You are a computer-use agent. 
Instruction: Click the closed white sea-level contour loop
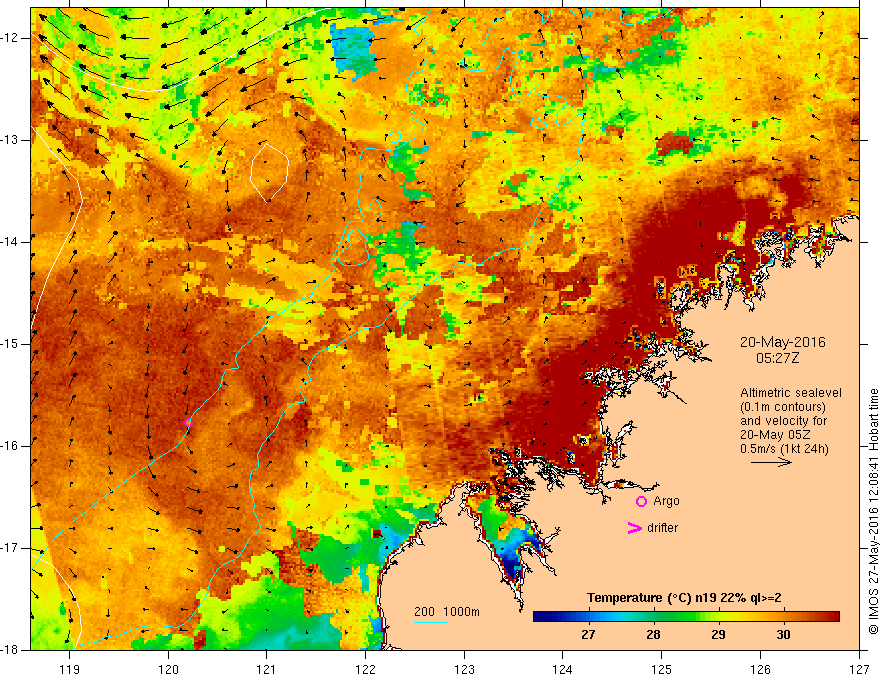[x=269, y=172]
